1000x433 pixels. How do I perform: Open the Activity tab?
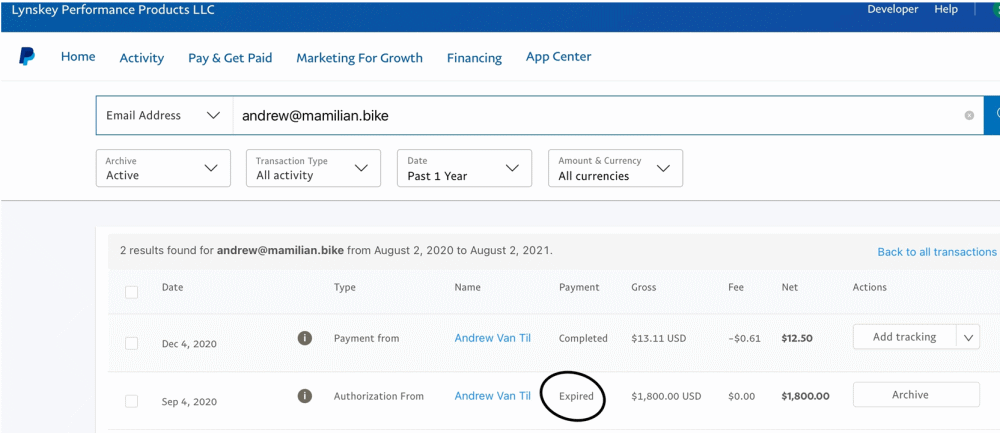(x=142, y=58)
